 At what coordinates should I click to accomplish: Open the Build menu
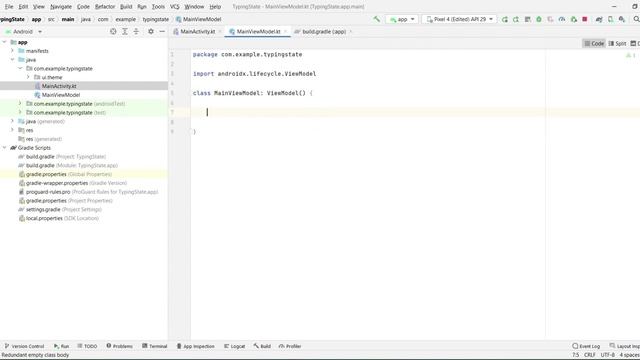(126, 7)
